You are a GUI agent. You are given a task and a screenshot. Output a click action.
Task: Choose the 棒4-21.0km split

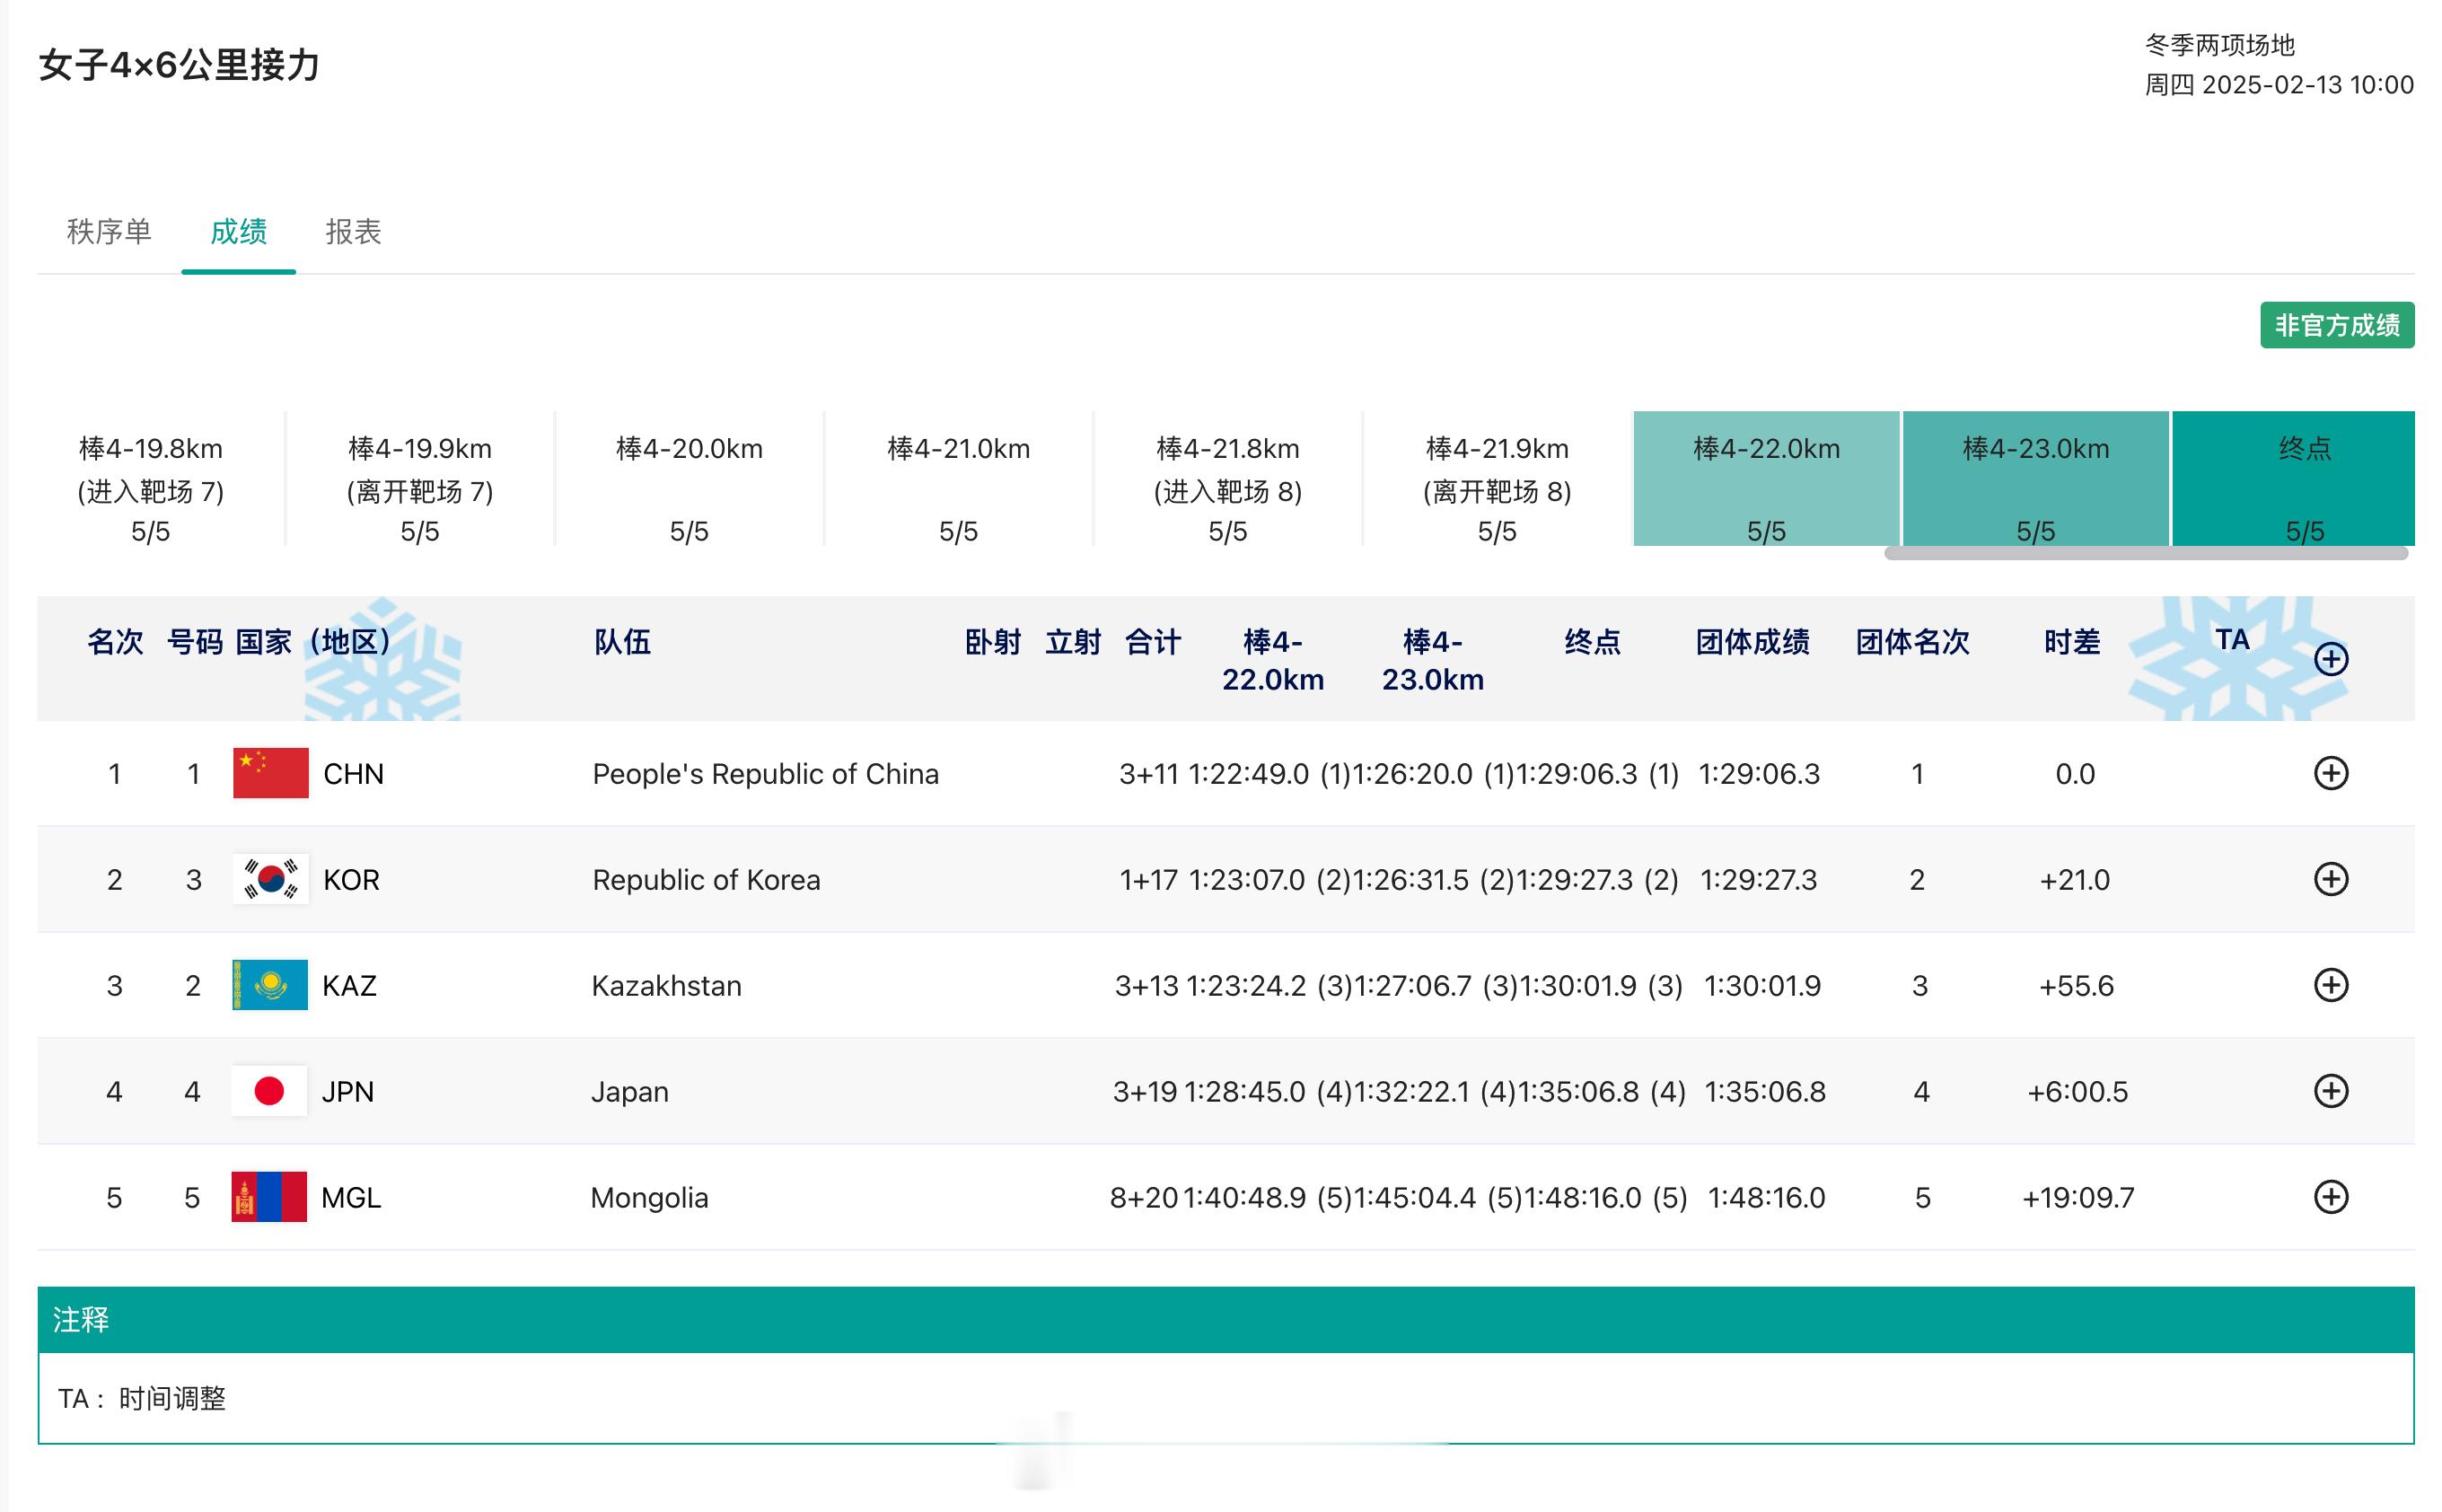pyautogui.click(x=958, y=479)
